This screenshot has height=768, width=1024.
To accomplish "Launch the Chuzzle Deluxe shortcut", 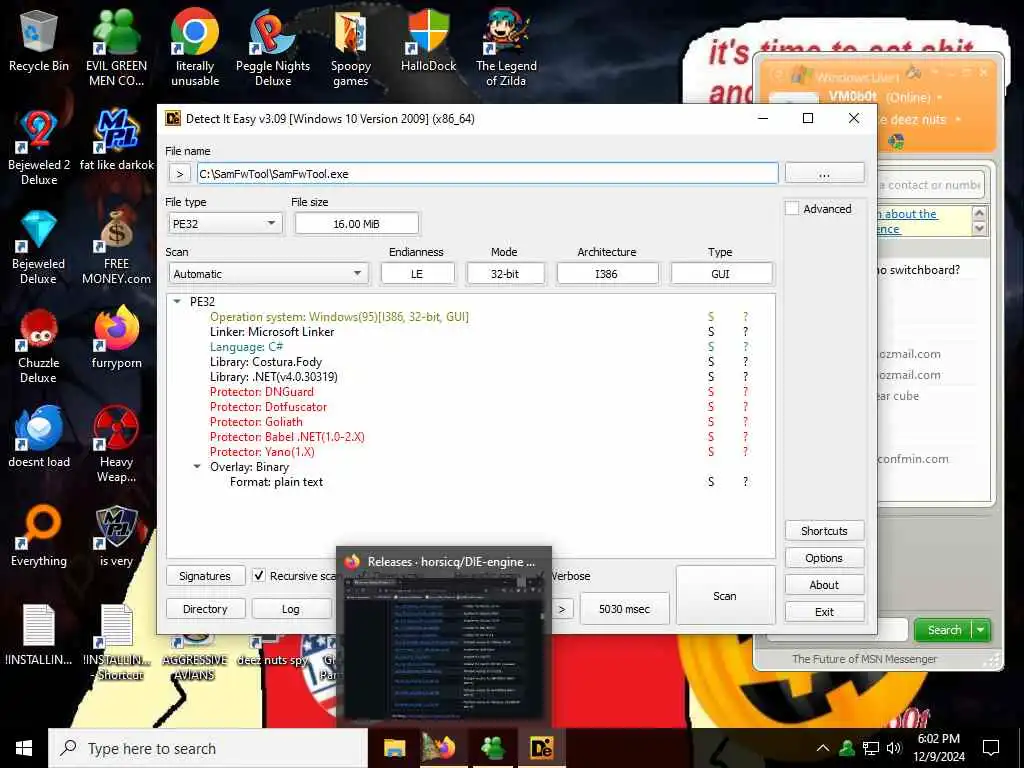I will [39, 346].
